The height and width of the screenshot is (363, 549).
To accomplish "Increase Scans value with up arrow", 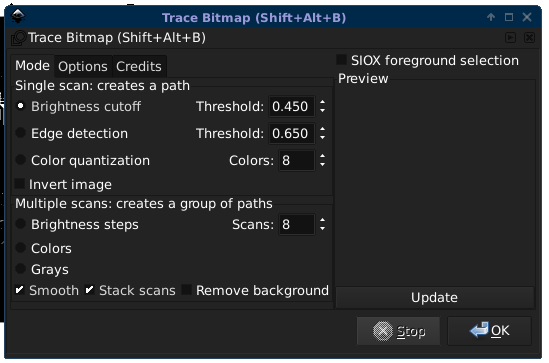I will pos(322,220).
